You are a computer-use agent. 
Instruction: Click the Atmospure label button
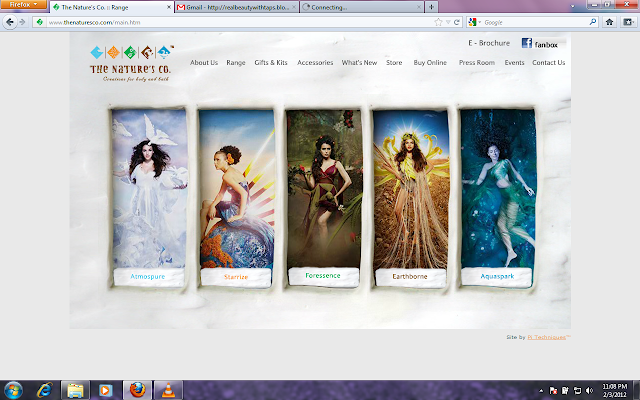[148, 277]
